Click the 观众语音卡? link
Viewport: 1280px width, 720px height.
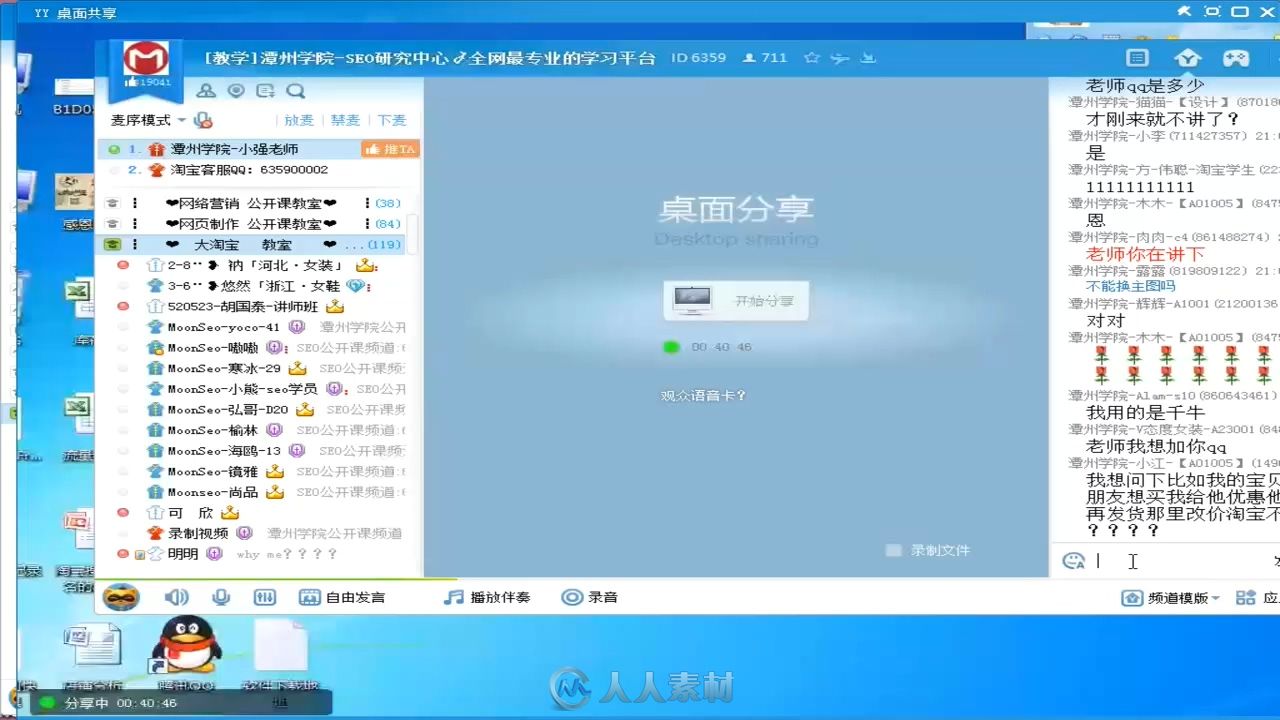[x=704, y=396]
